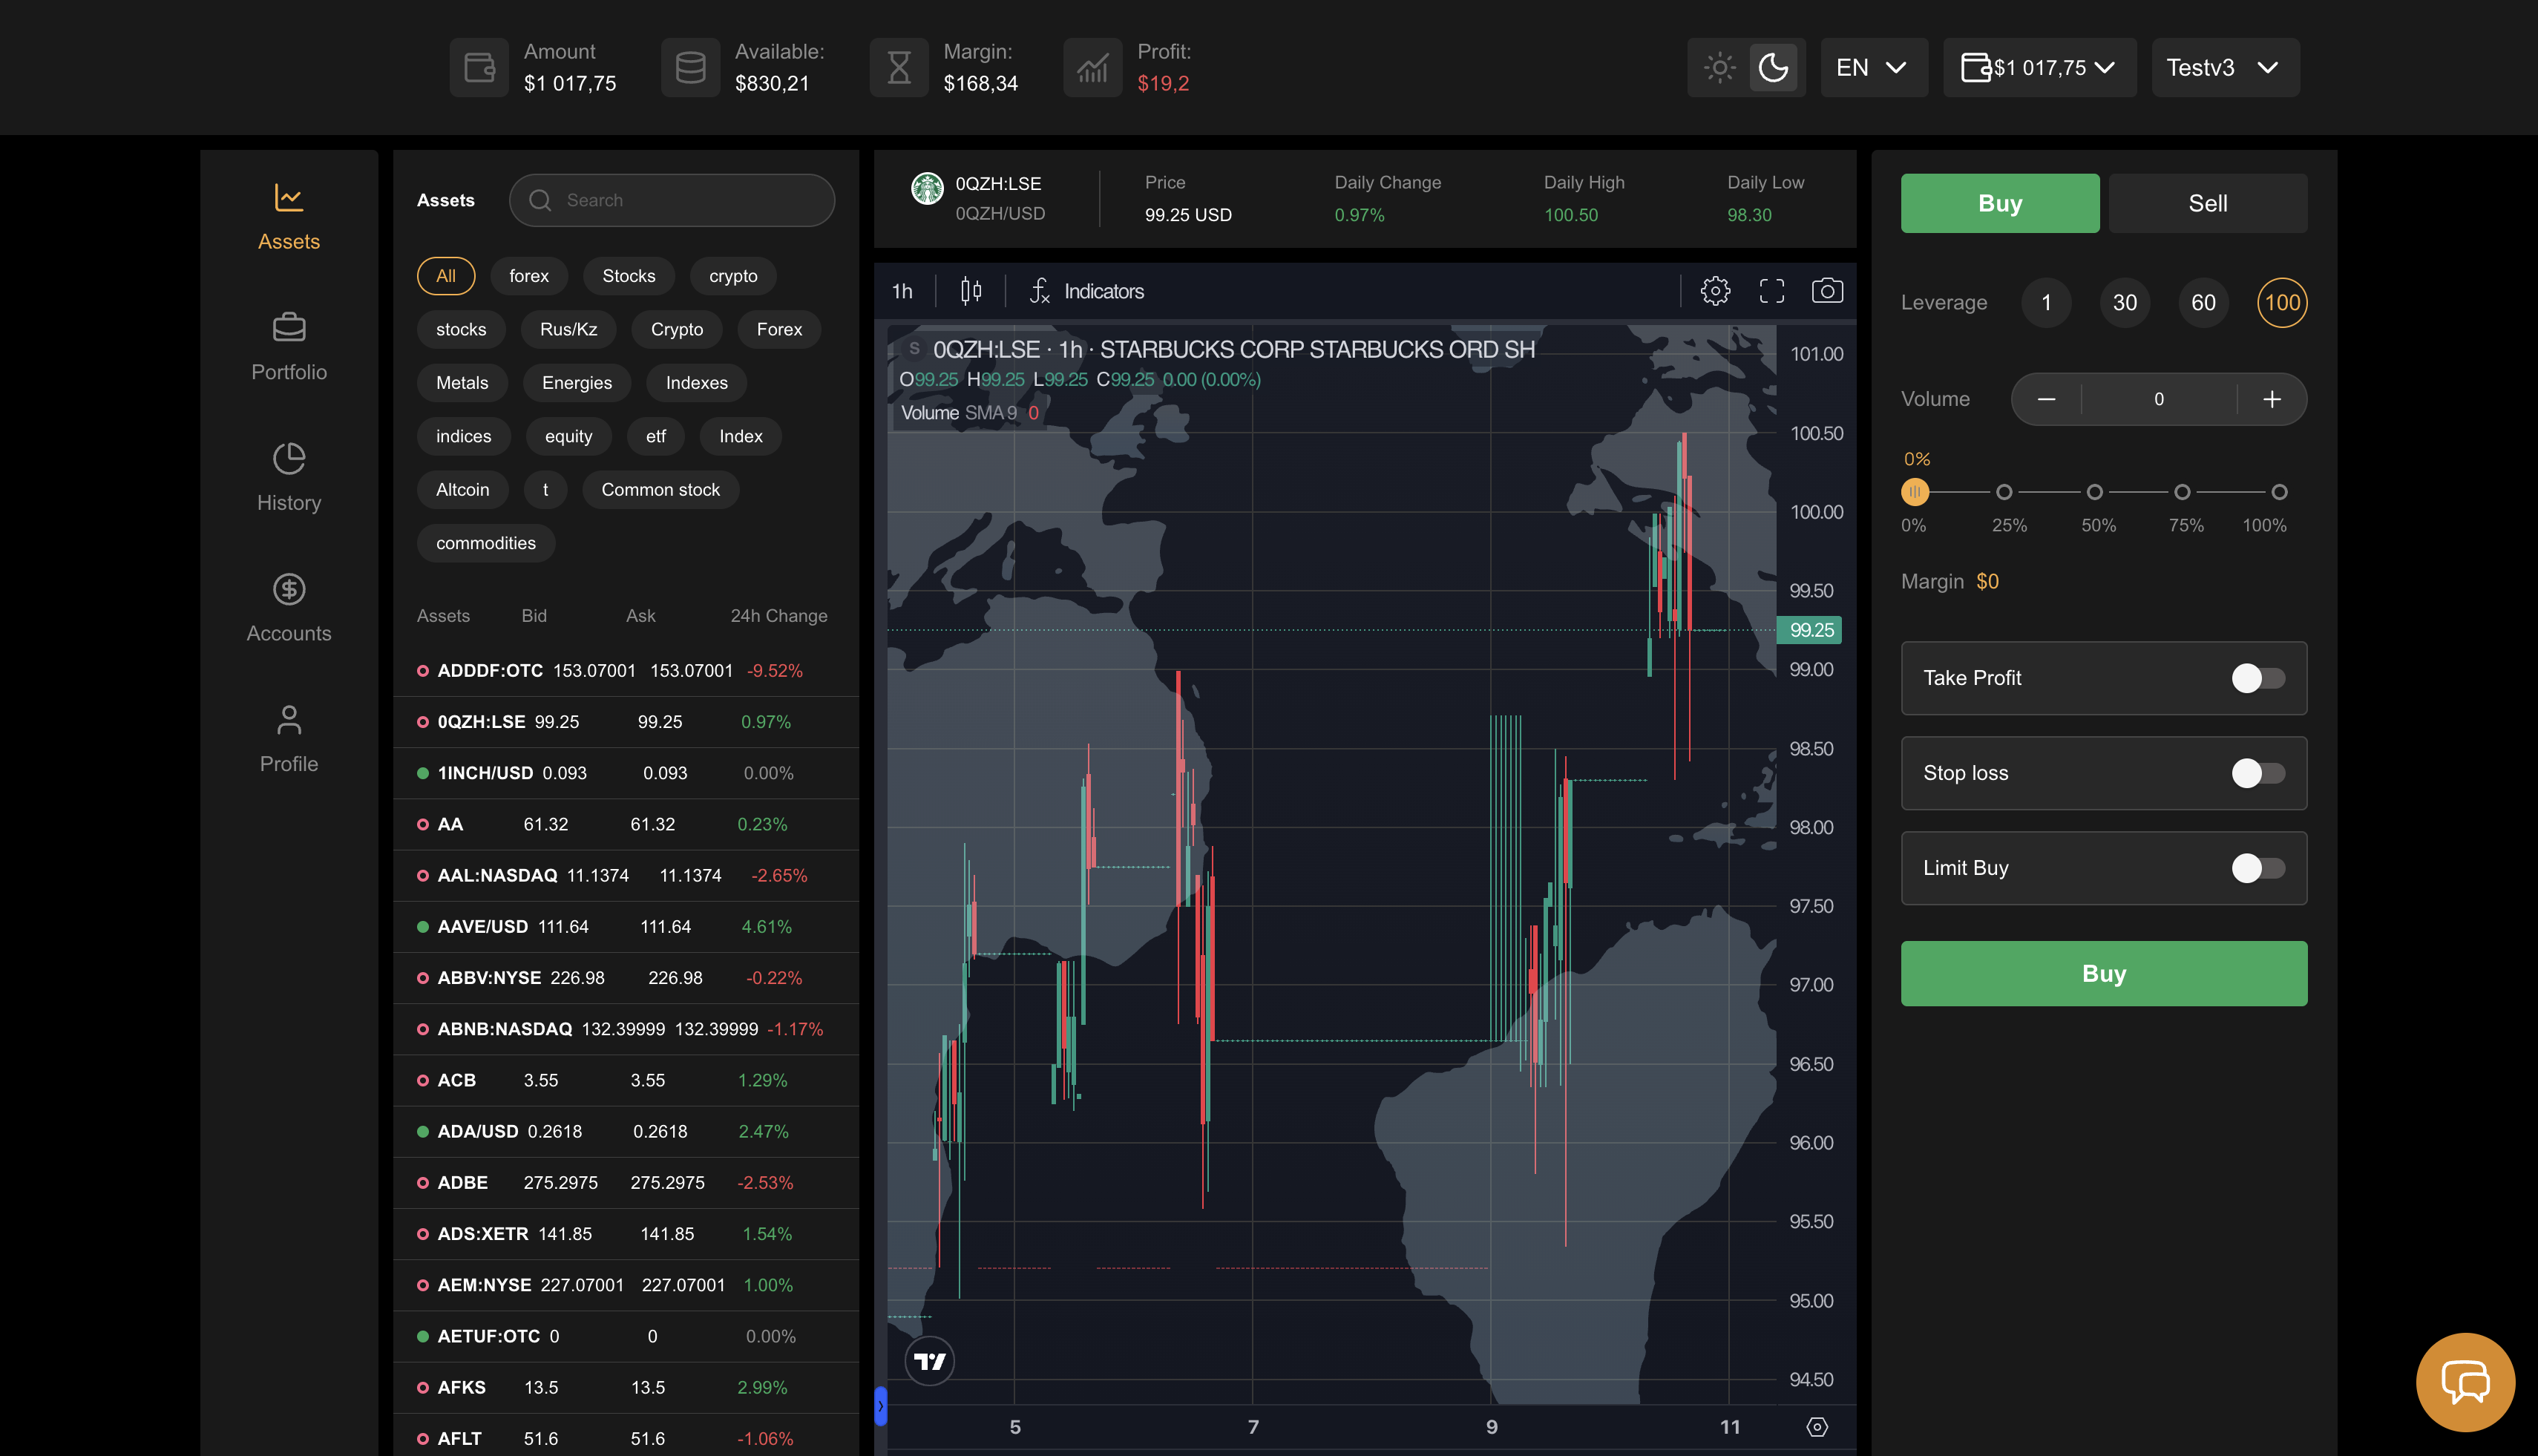The image size is (2538, 1456).
Task: Switch to the crypto asset tab
Action: 733,276
